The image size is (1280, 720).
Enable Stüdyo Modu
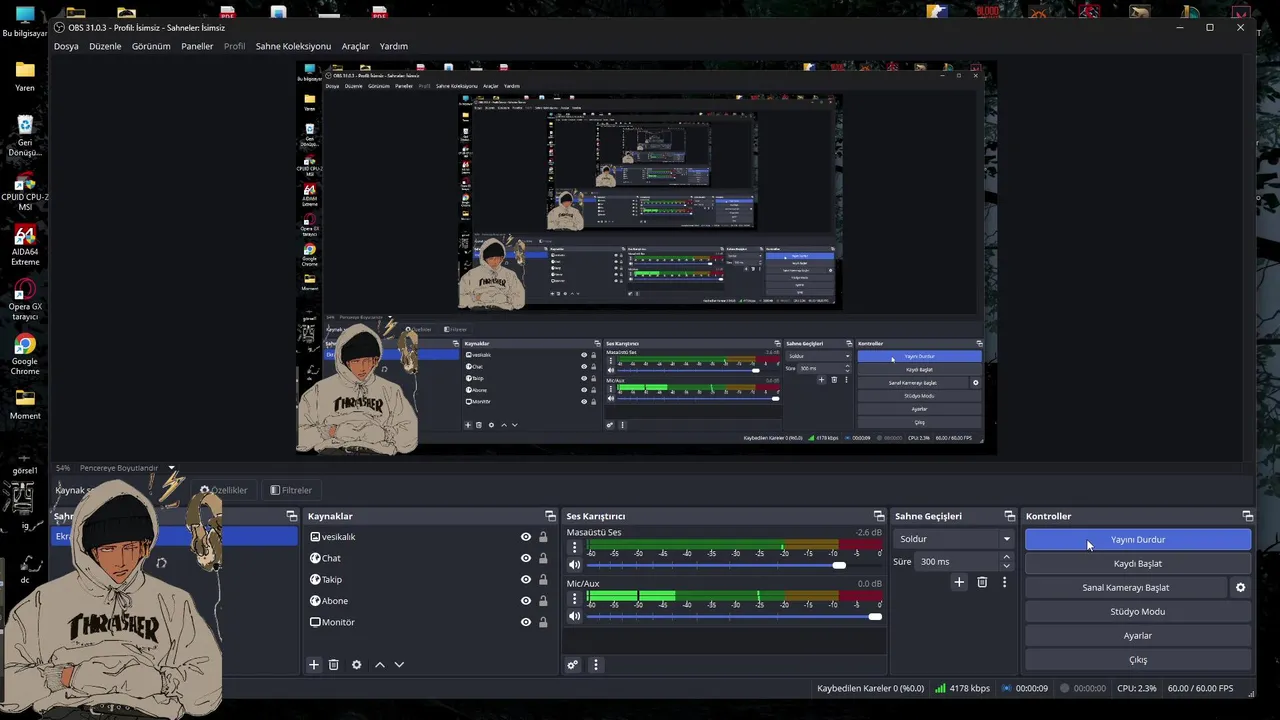point(1138,612)
